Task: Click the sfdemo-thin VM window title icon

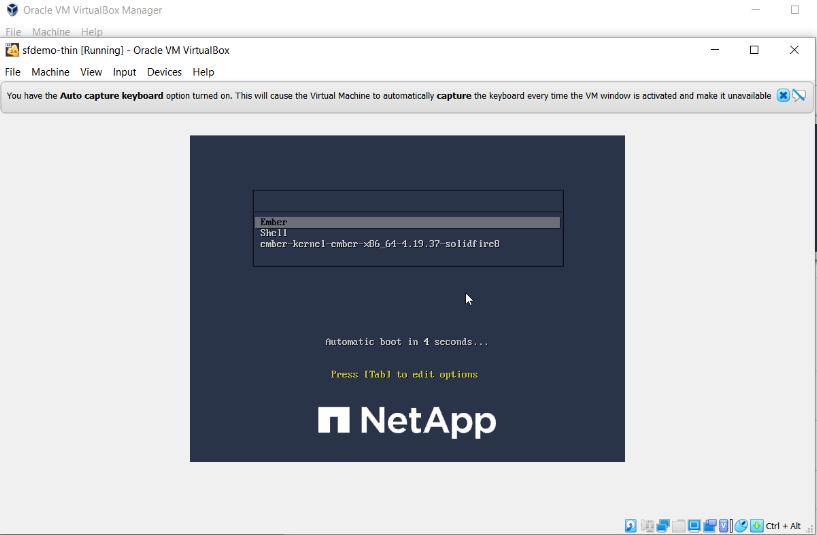Action: [12, 50]
